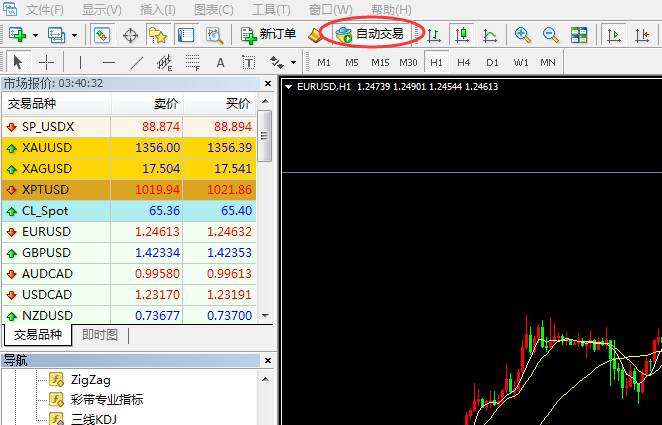Switch to D1 timeframe

click(x=492, y=62)
